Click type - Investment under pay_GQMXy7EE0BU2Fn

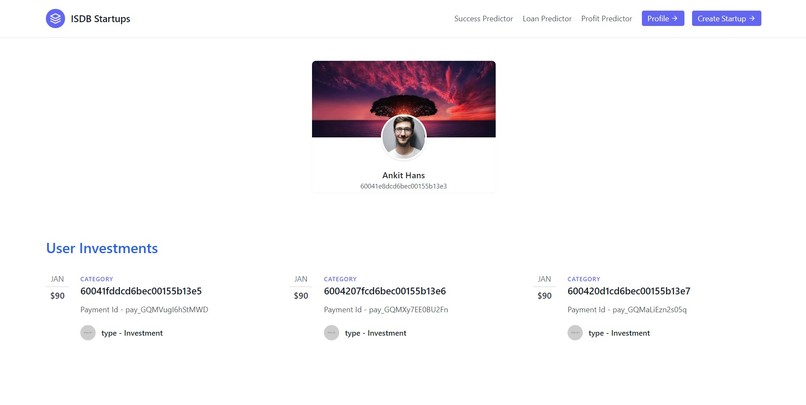[376, 333]
